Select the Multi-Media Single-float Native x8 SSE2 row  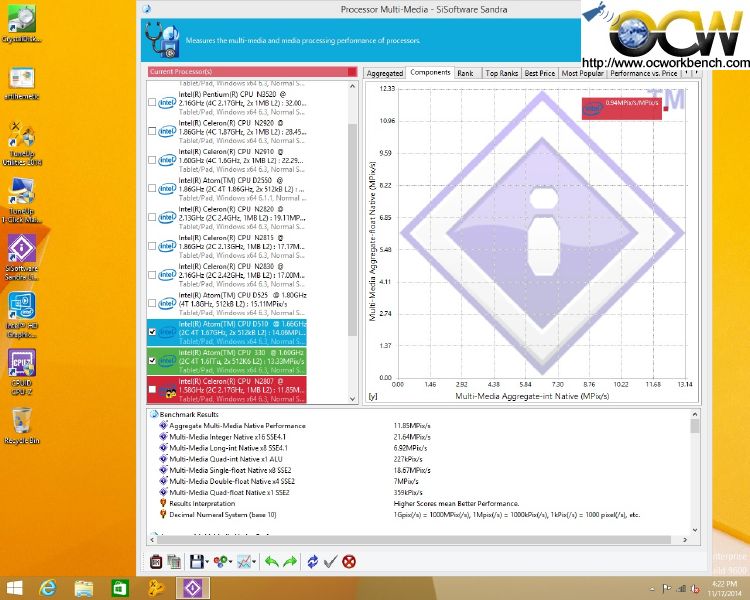230,470
